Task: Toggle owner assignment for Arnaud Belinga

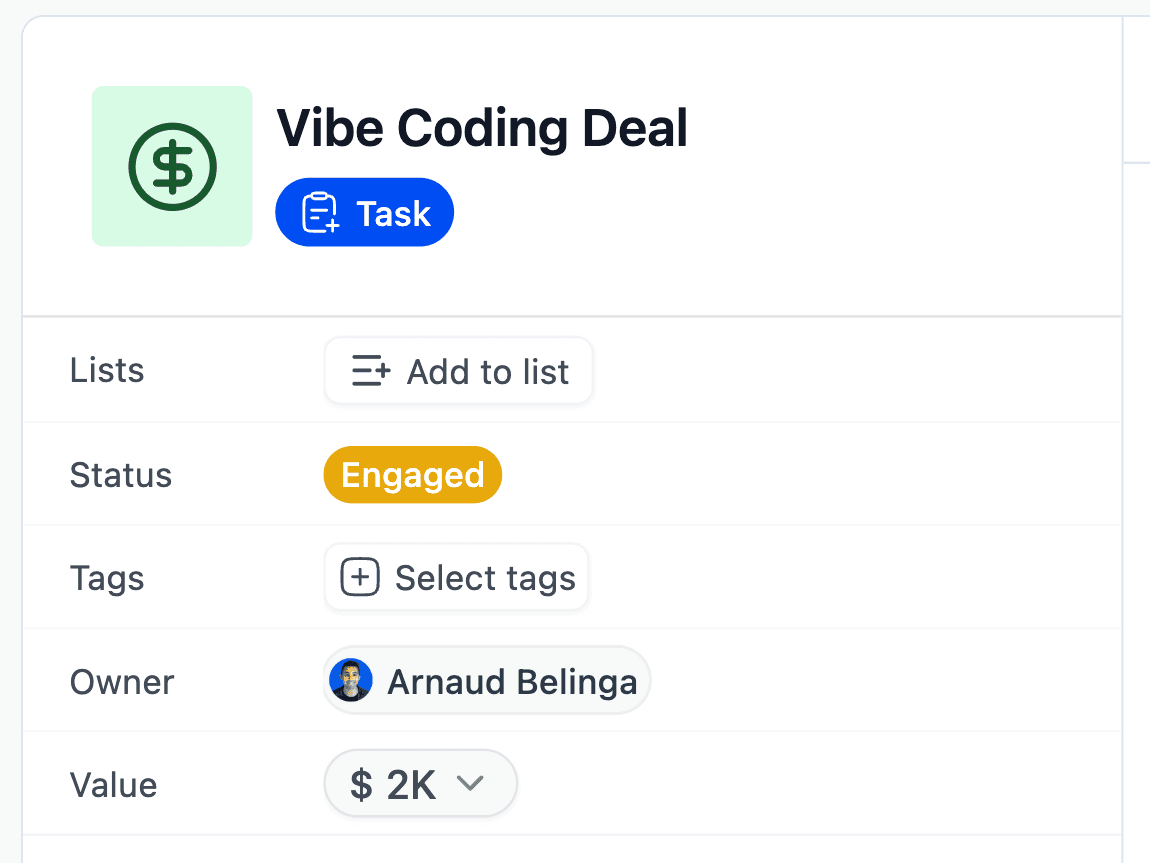Action: 486,681
